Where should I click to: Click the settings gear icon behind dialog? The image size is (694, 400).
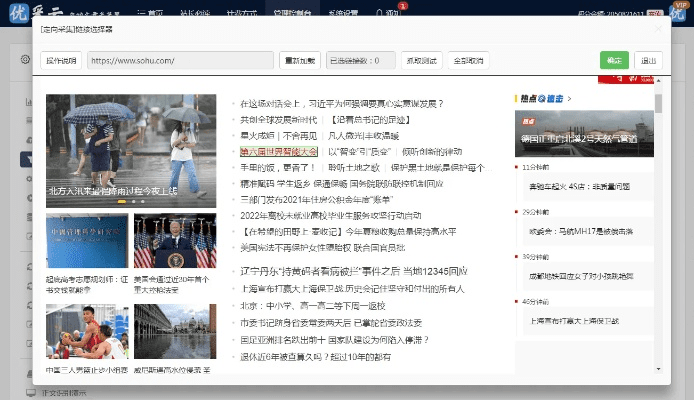click(x=25, y=60)
